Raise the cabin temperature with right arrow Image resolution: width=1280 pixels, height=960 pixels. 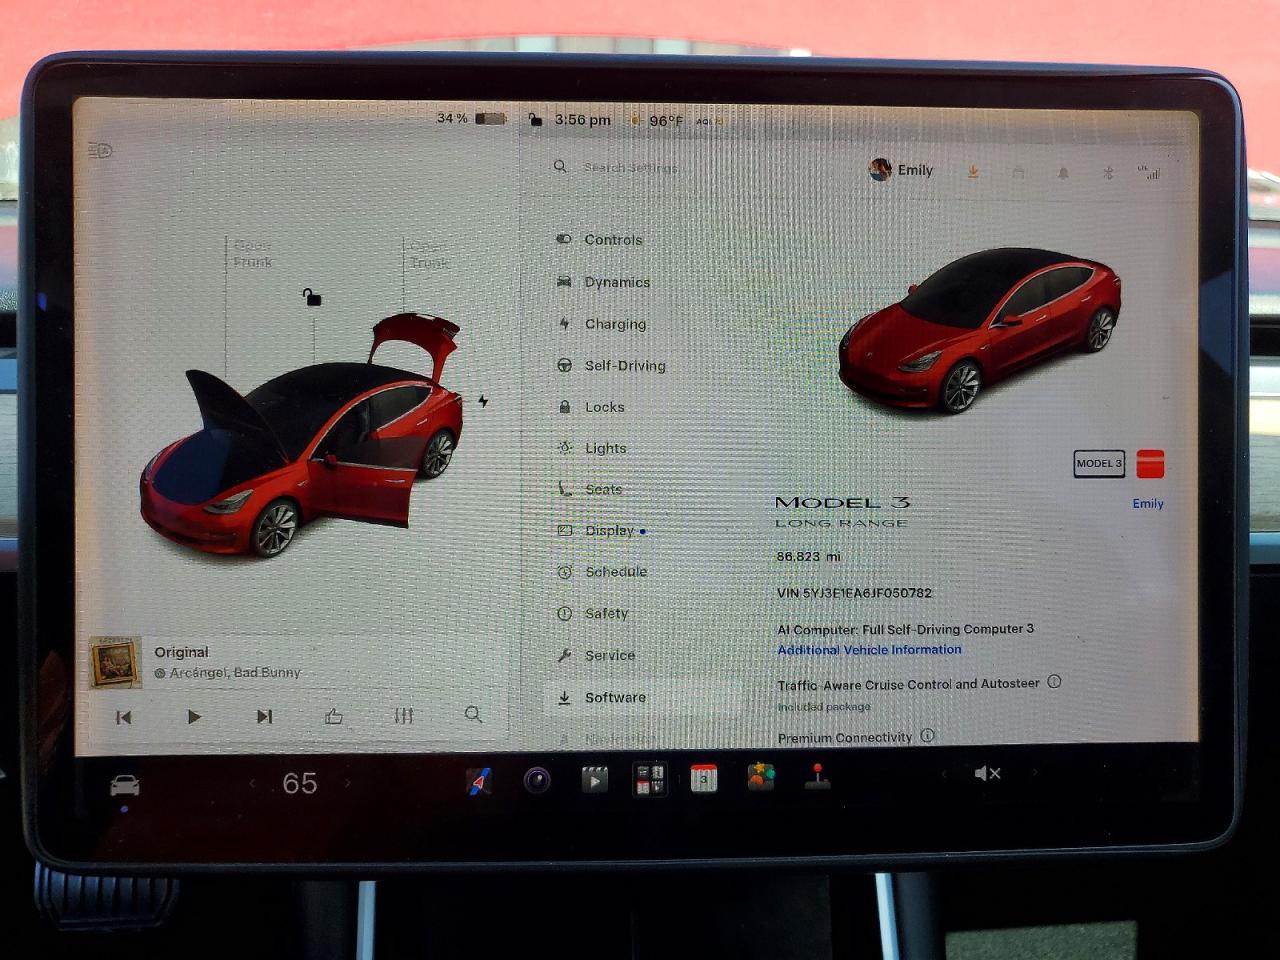click(x=348, y=782)
